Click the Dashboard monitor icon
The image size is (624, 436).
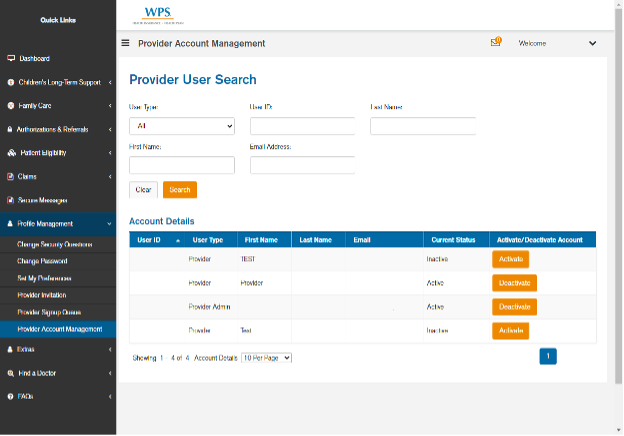11,59
